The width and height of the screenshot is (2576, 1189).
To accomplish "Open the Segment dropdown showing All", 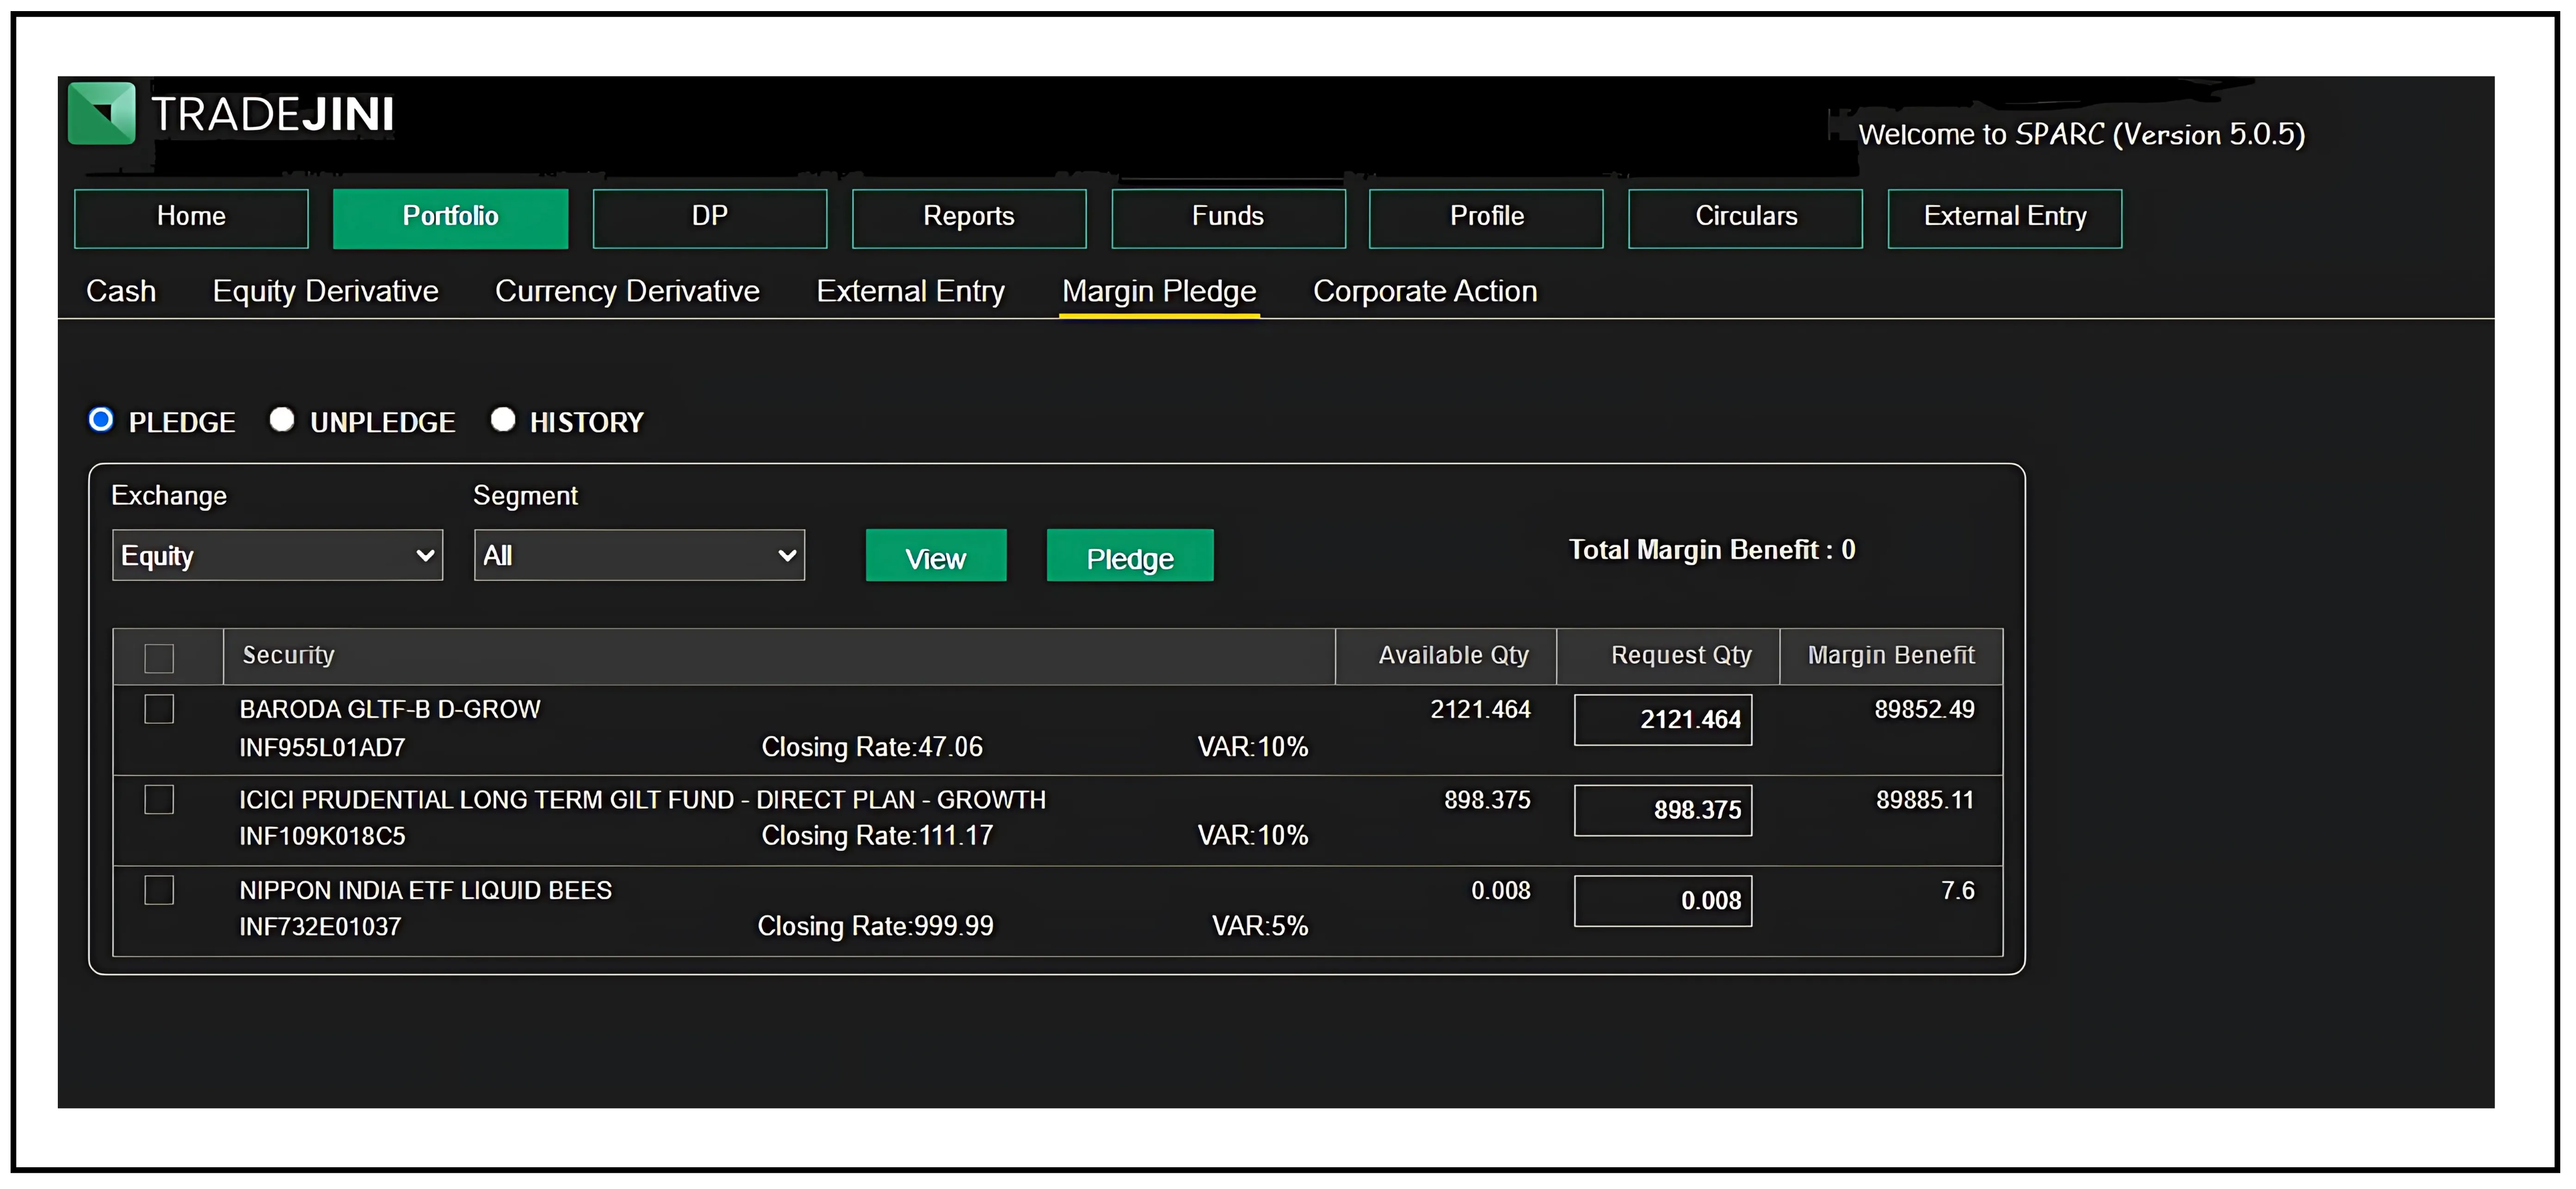I will 639,555.
